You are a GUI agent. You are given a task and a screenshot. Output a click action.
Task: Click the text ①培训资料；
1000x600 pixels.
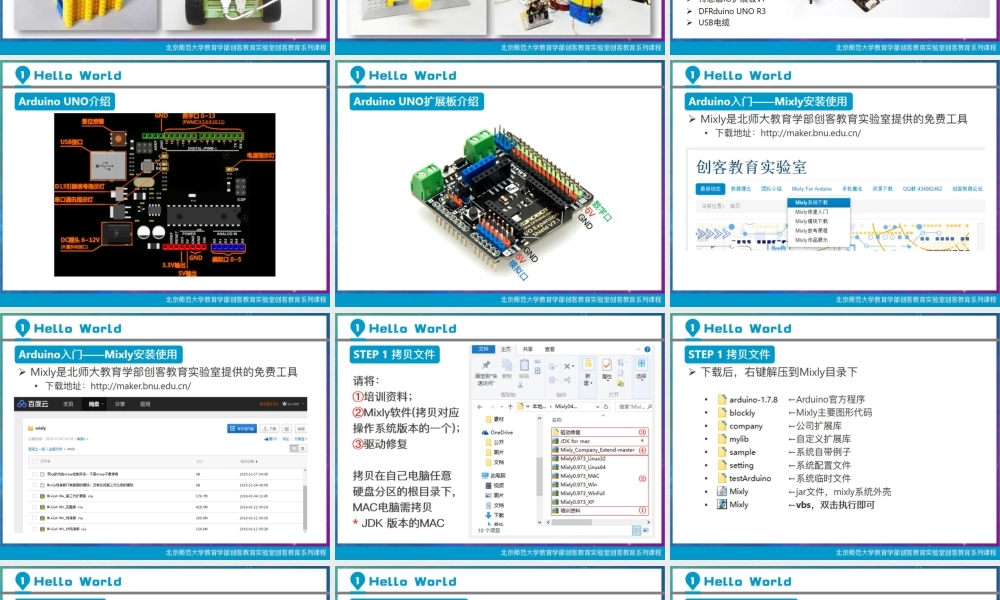tap(382, 396)
